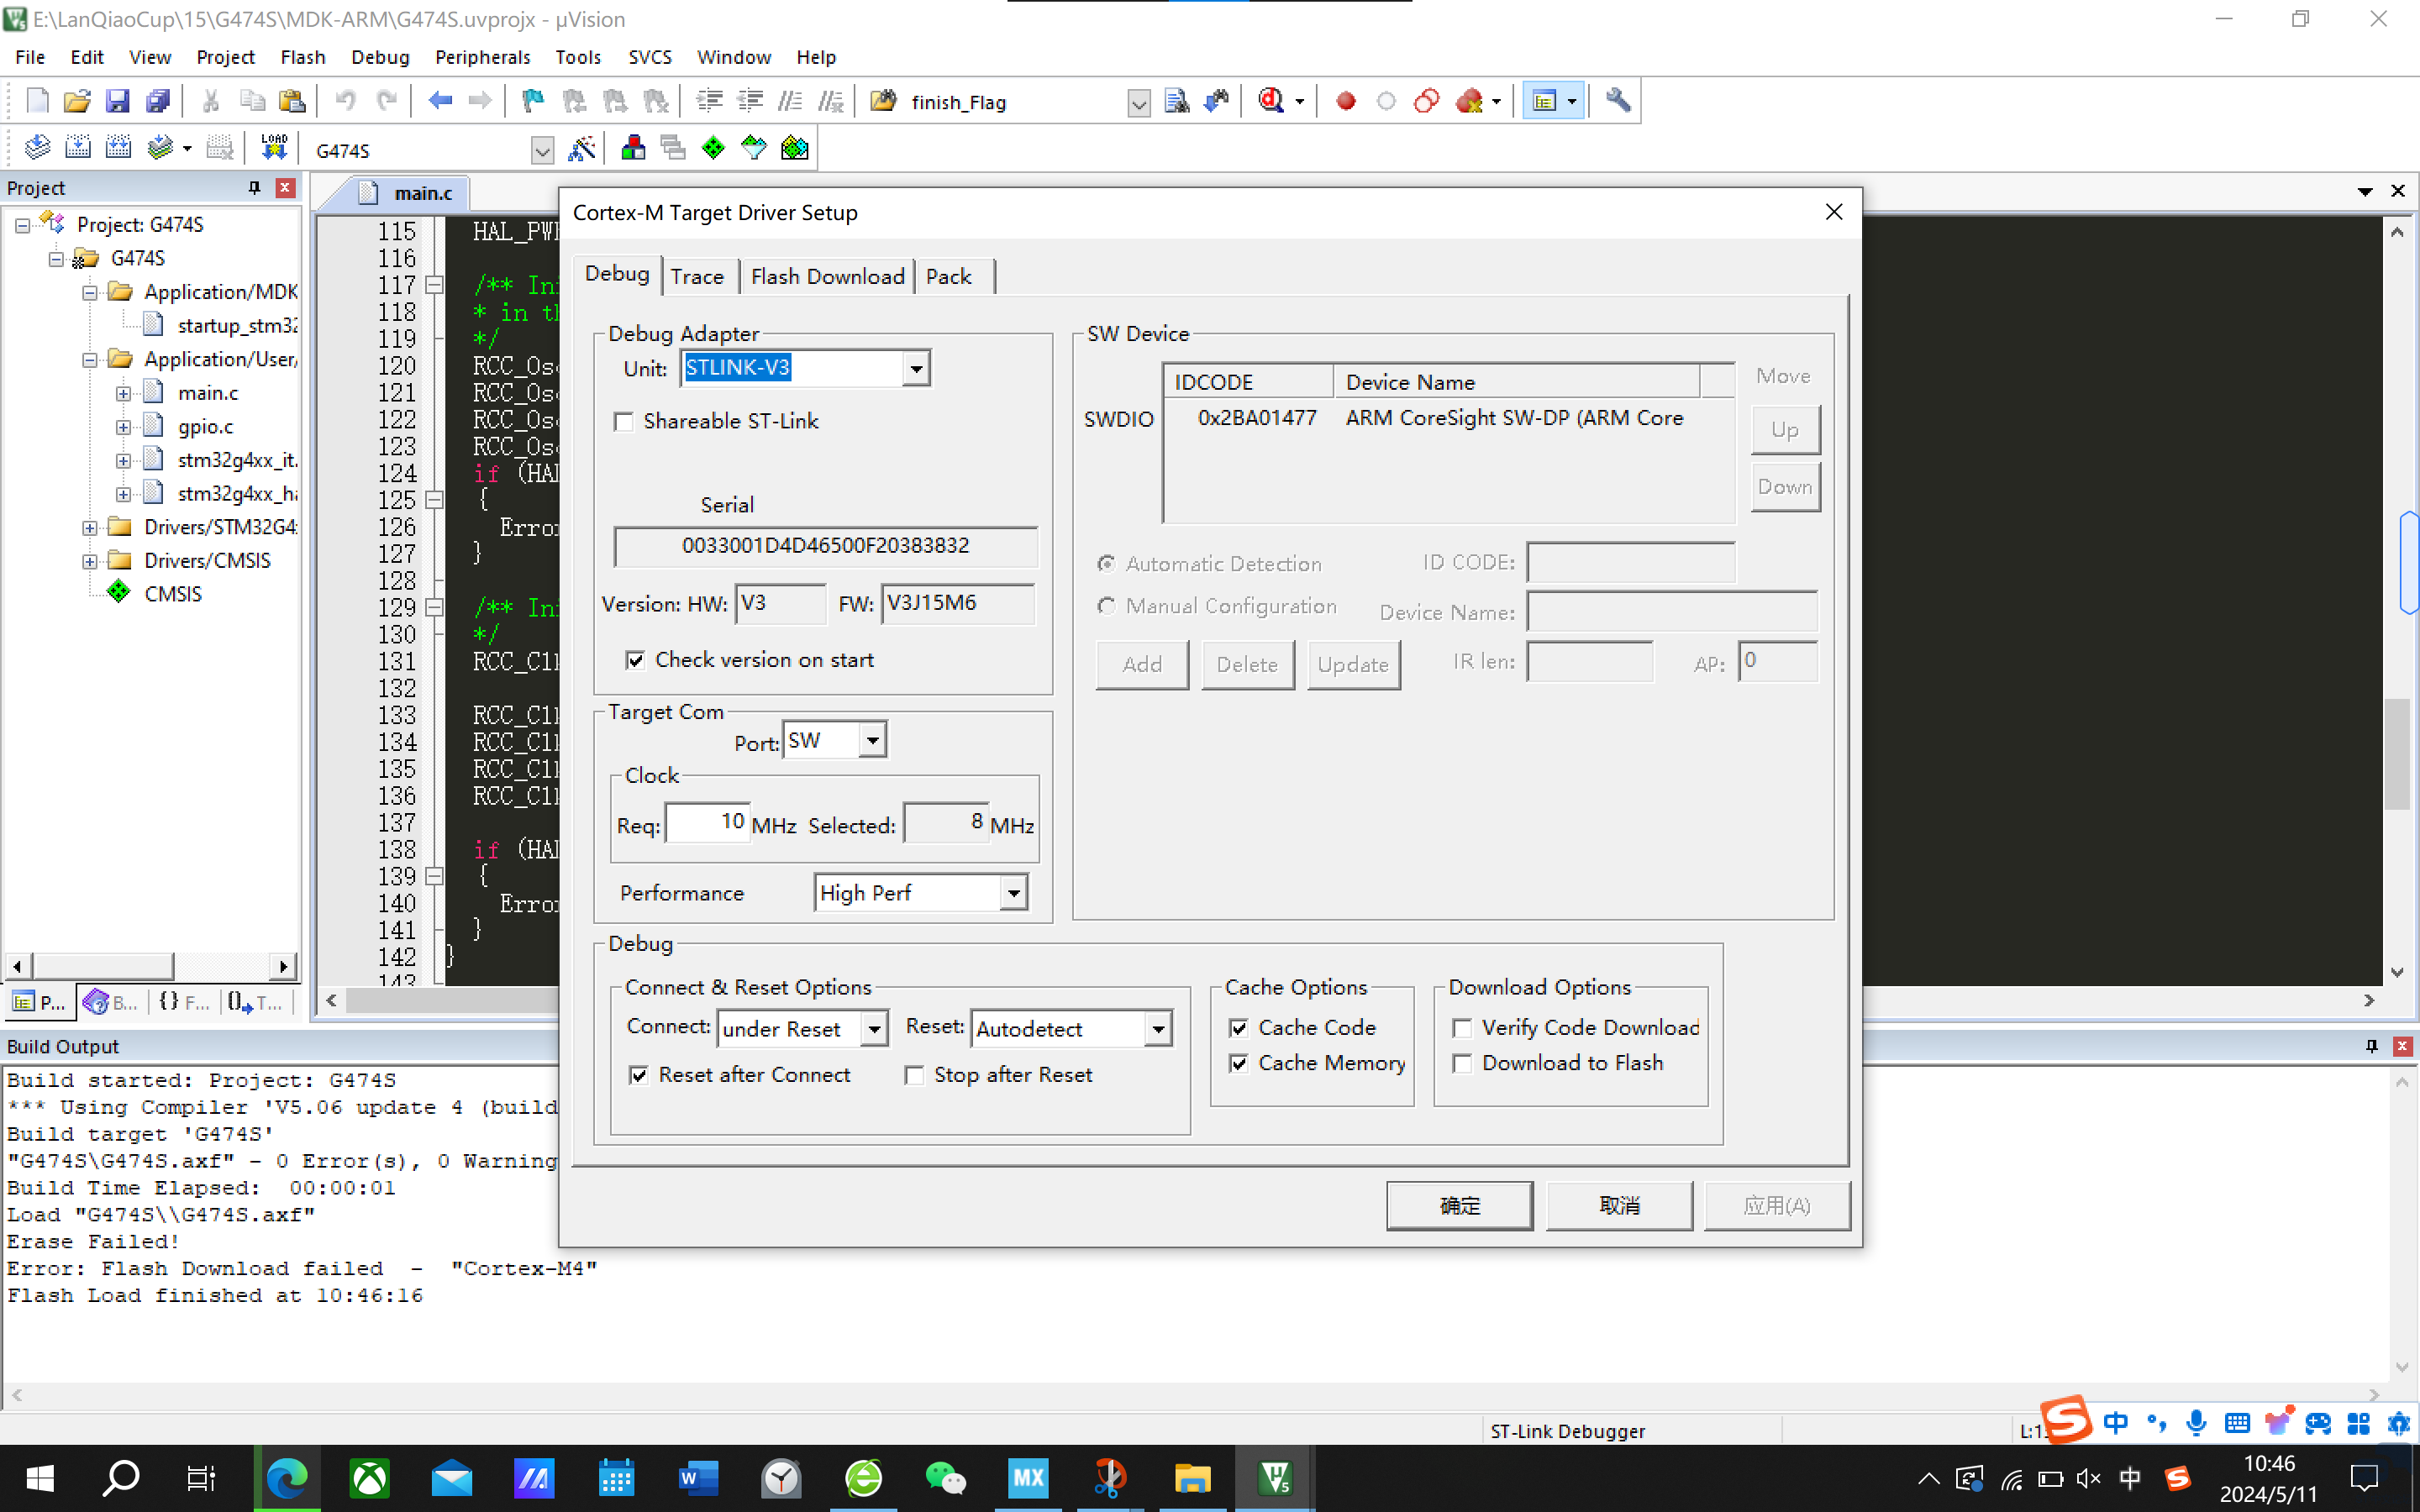Open a file with the Open icon
2420x1512 pixels.
(77, 101)
